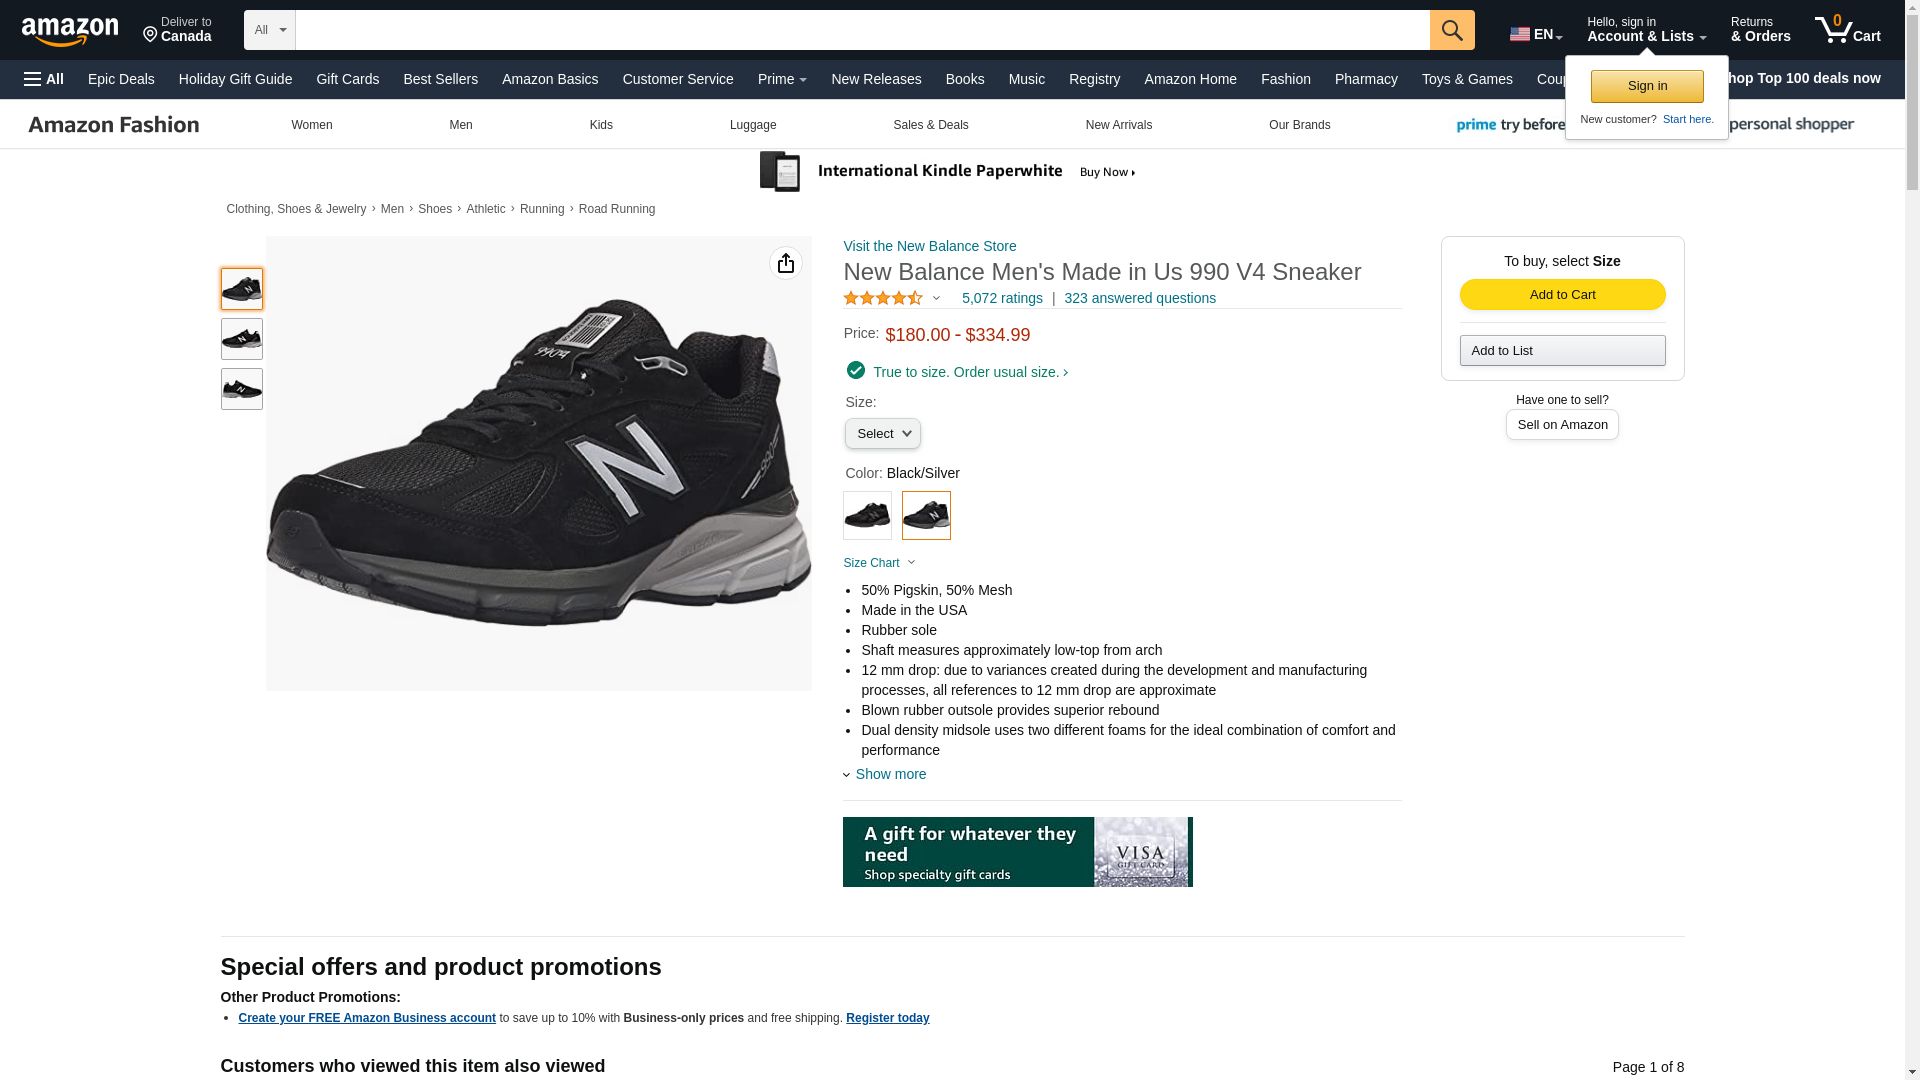The width and height of the screenshot is (1920, 1080).
Task: Select the Black color swatch
Action: [867, 516]
